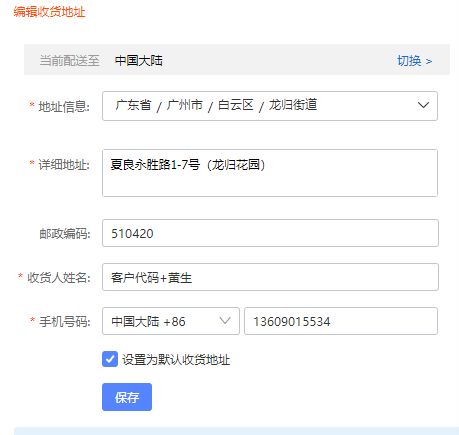Click the 编辑收货地址 heading
The height and width of the screenshot is (435, 459).
point(49,12)
